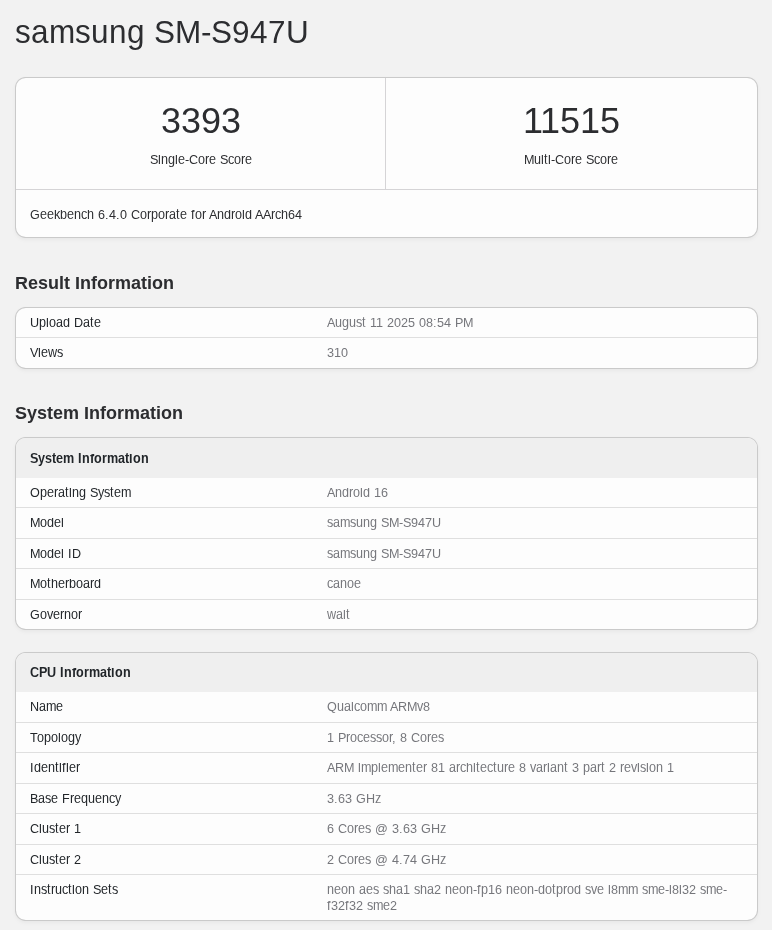Viewport: 772px width, 930px height.
Task: Click Geekbench 6.4.0 Corporate version text
Action: (166, 215)
